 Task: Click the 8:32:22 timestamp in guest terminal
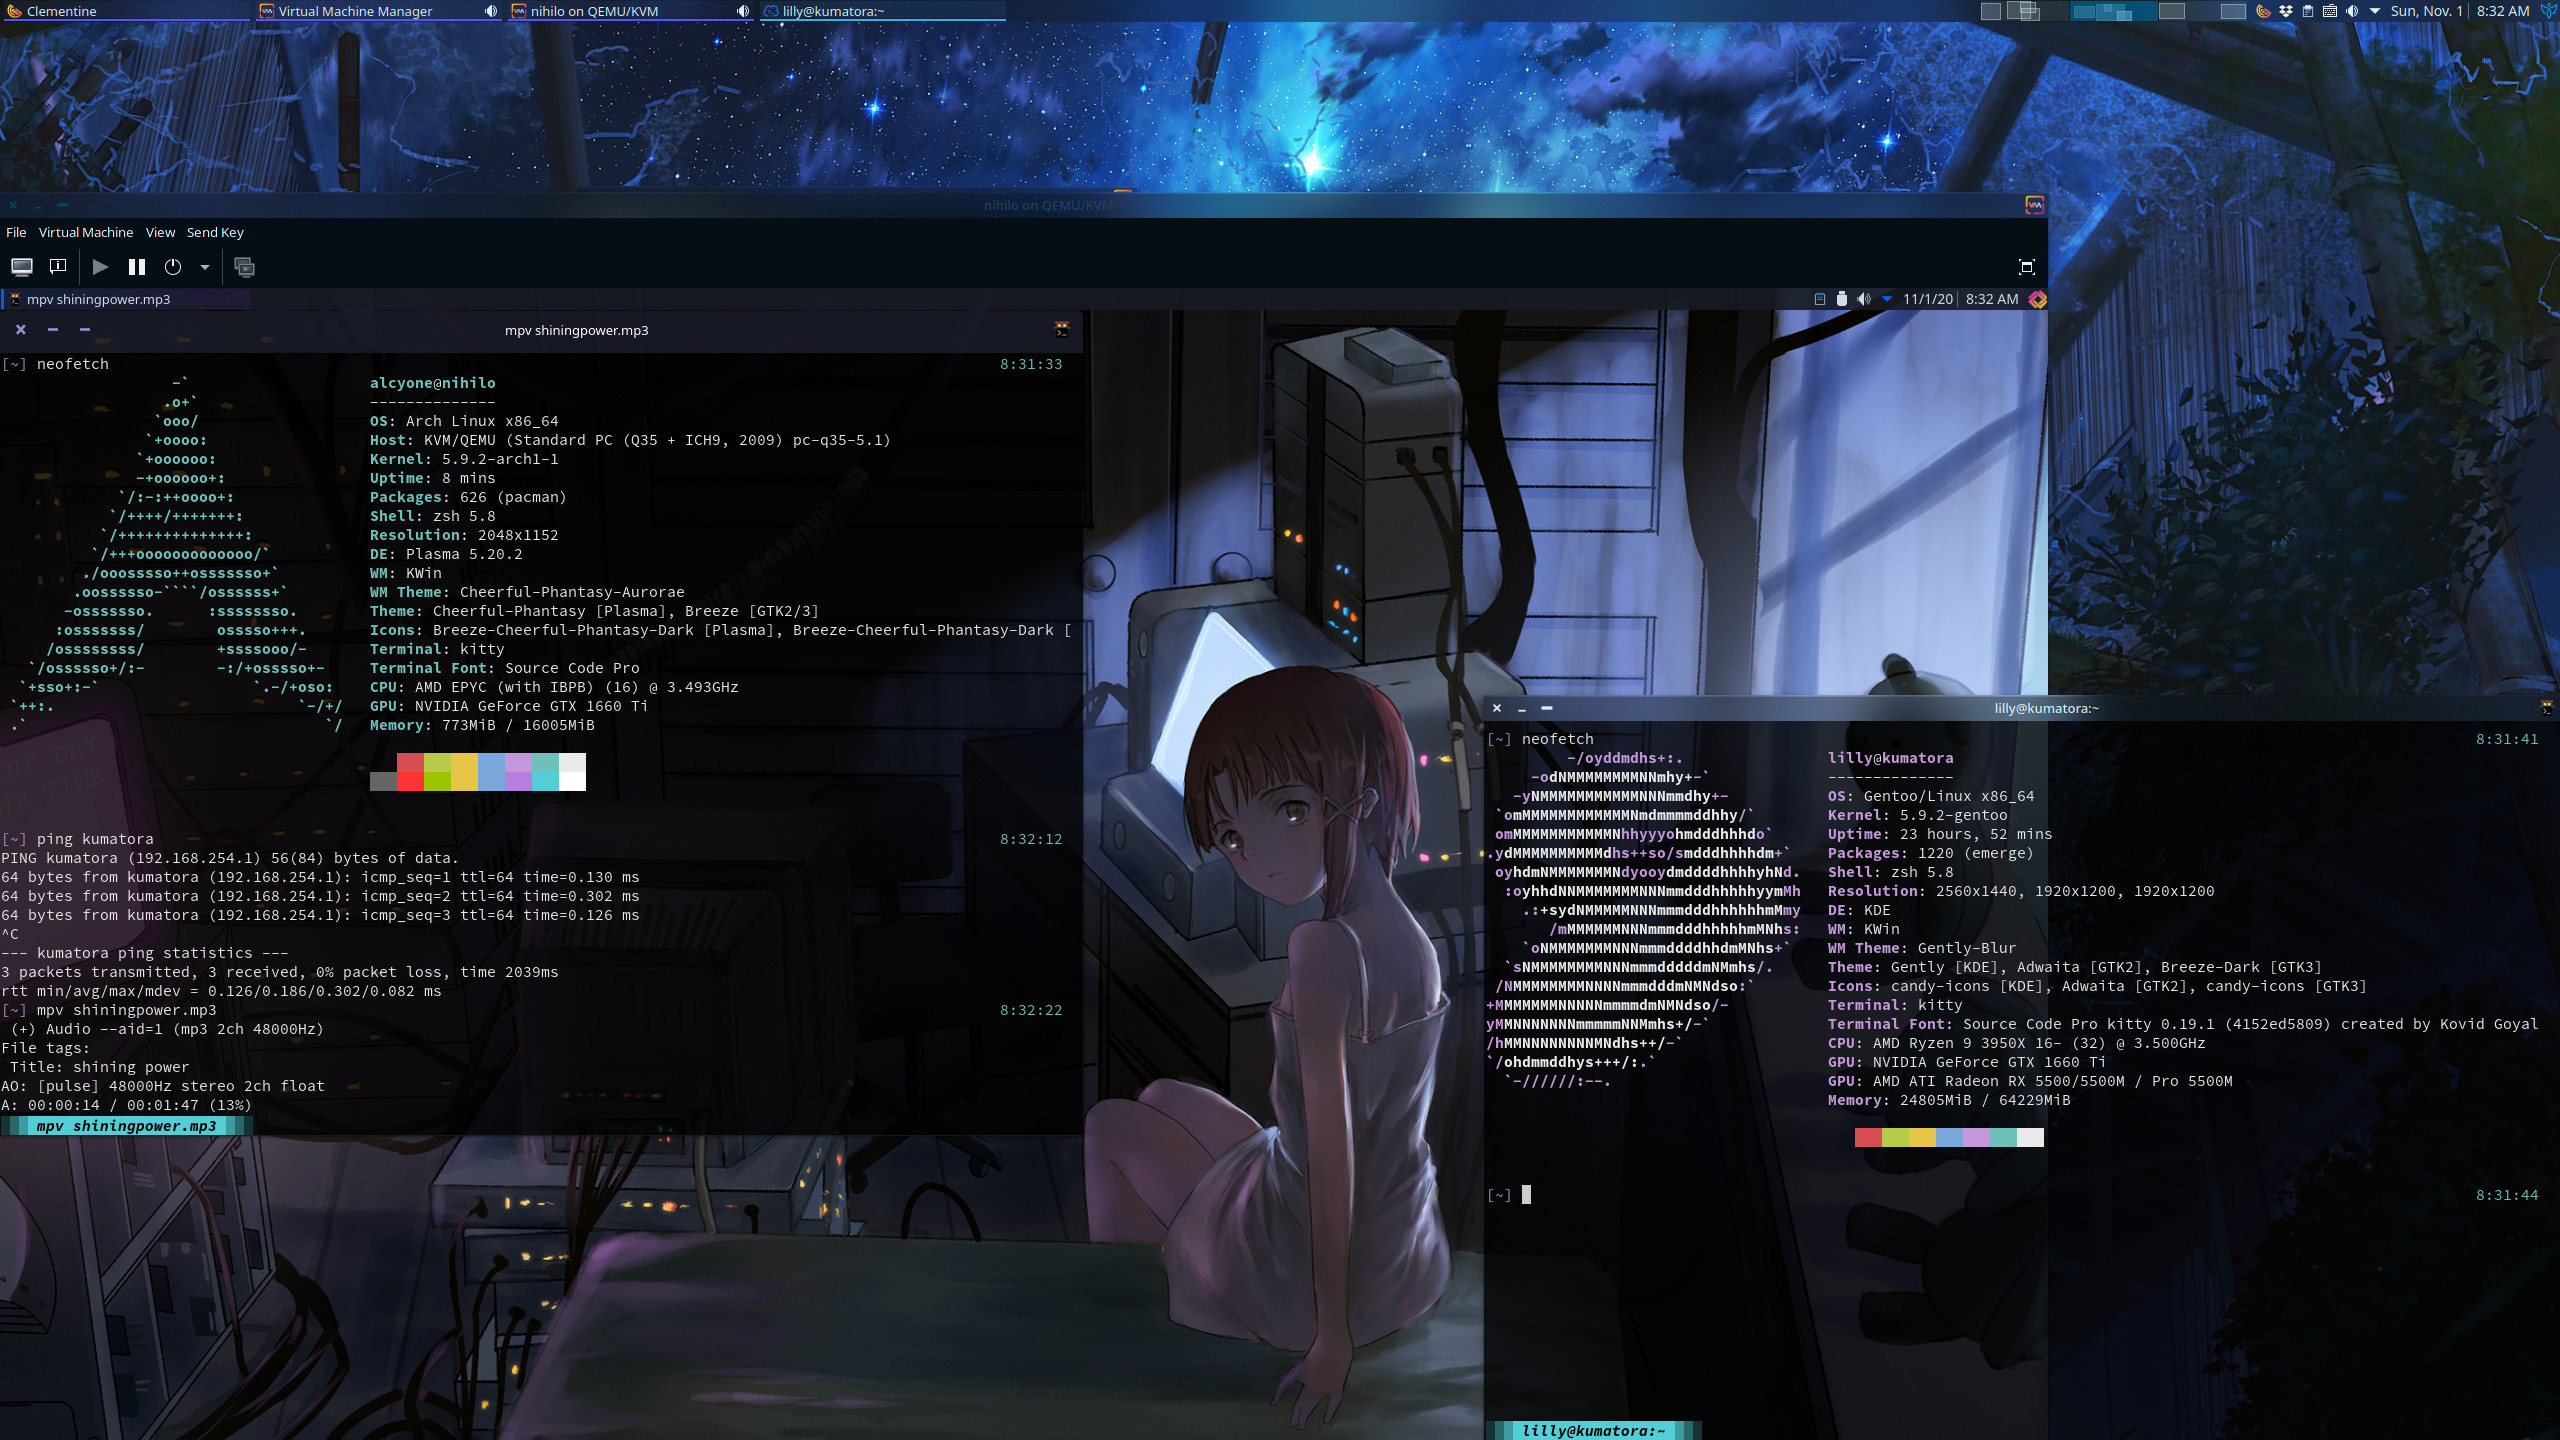click(1031, 1010)
